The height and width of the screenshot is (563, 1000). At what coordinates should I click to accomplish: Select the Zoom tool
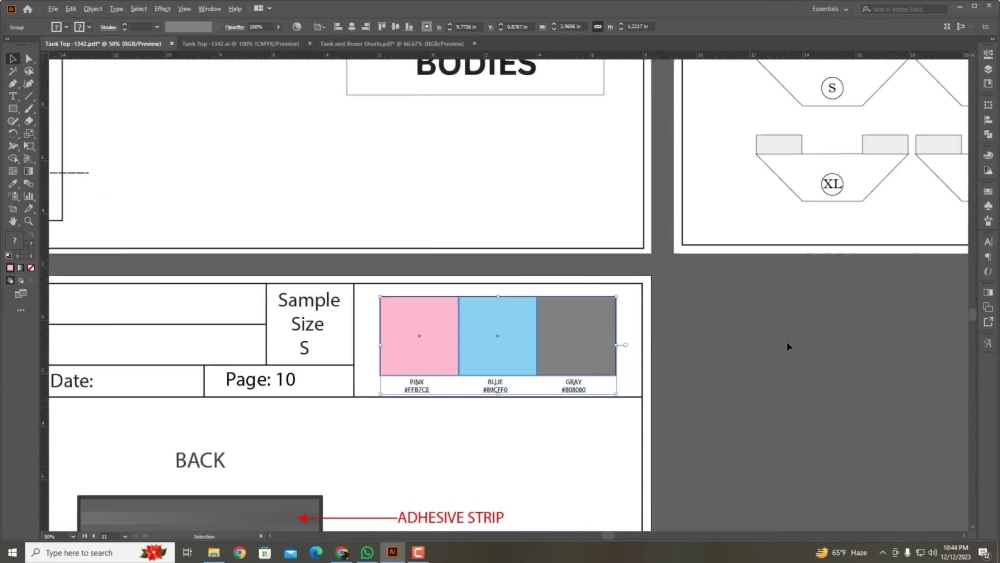[x=29, y=221]
